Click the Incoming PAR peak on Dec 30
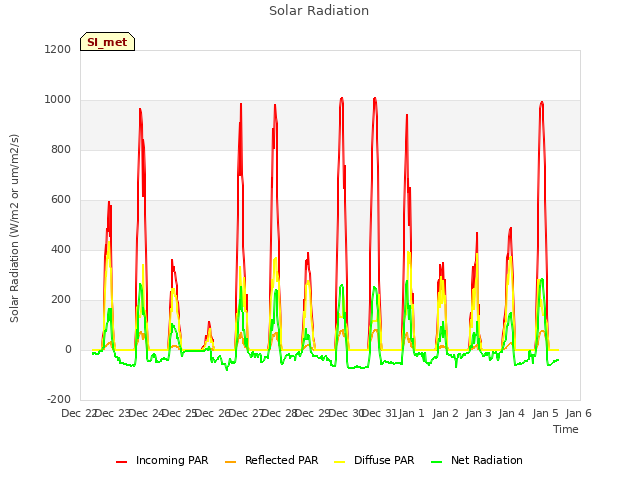 pos(342,98)
